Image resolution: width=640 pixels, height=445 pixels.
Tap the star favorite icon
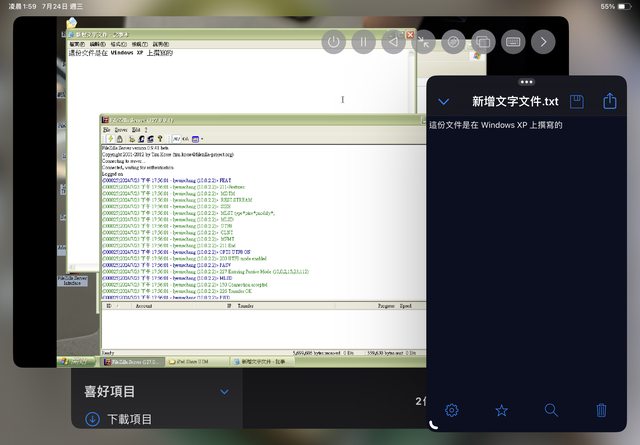pyautogui.click(x=501, y=410)
